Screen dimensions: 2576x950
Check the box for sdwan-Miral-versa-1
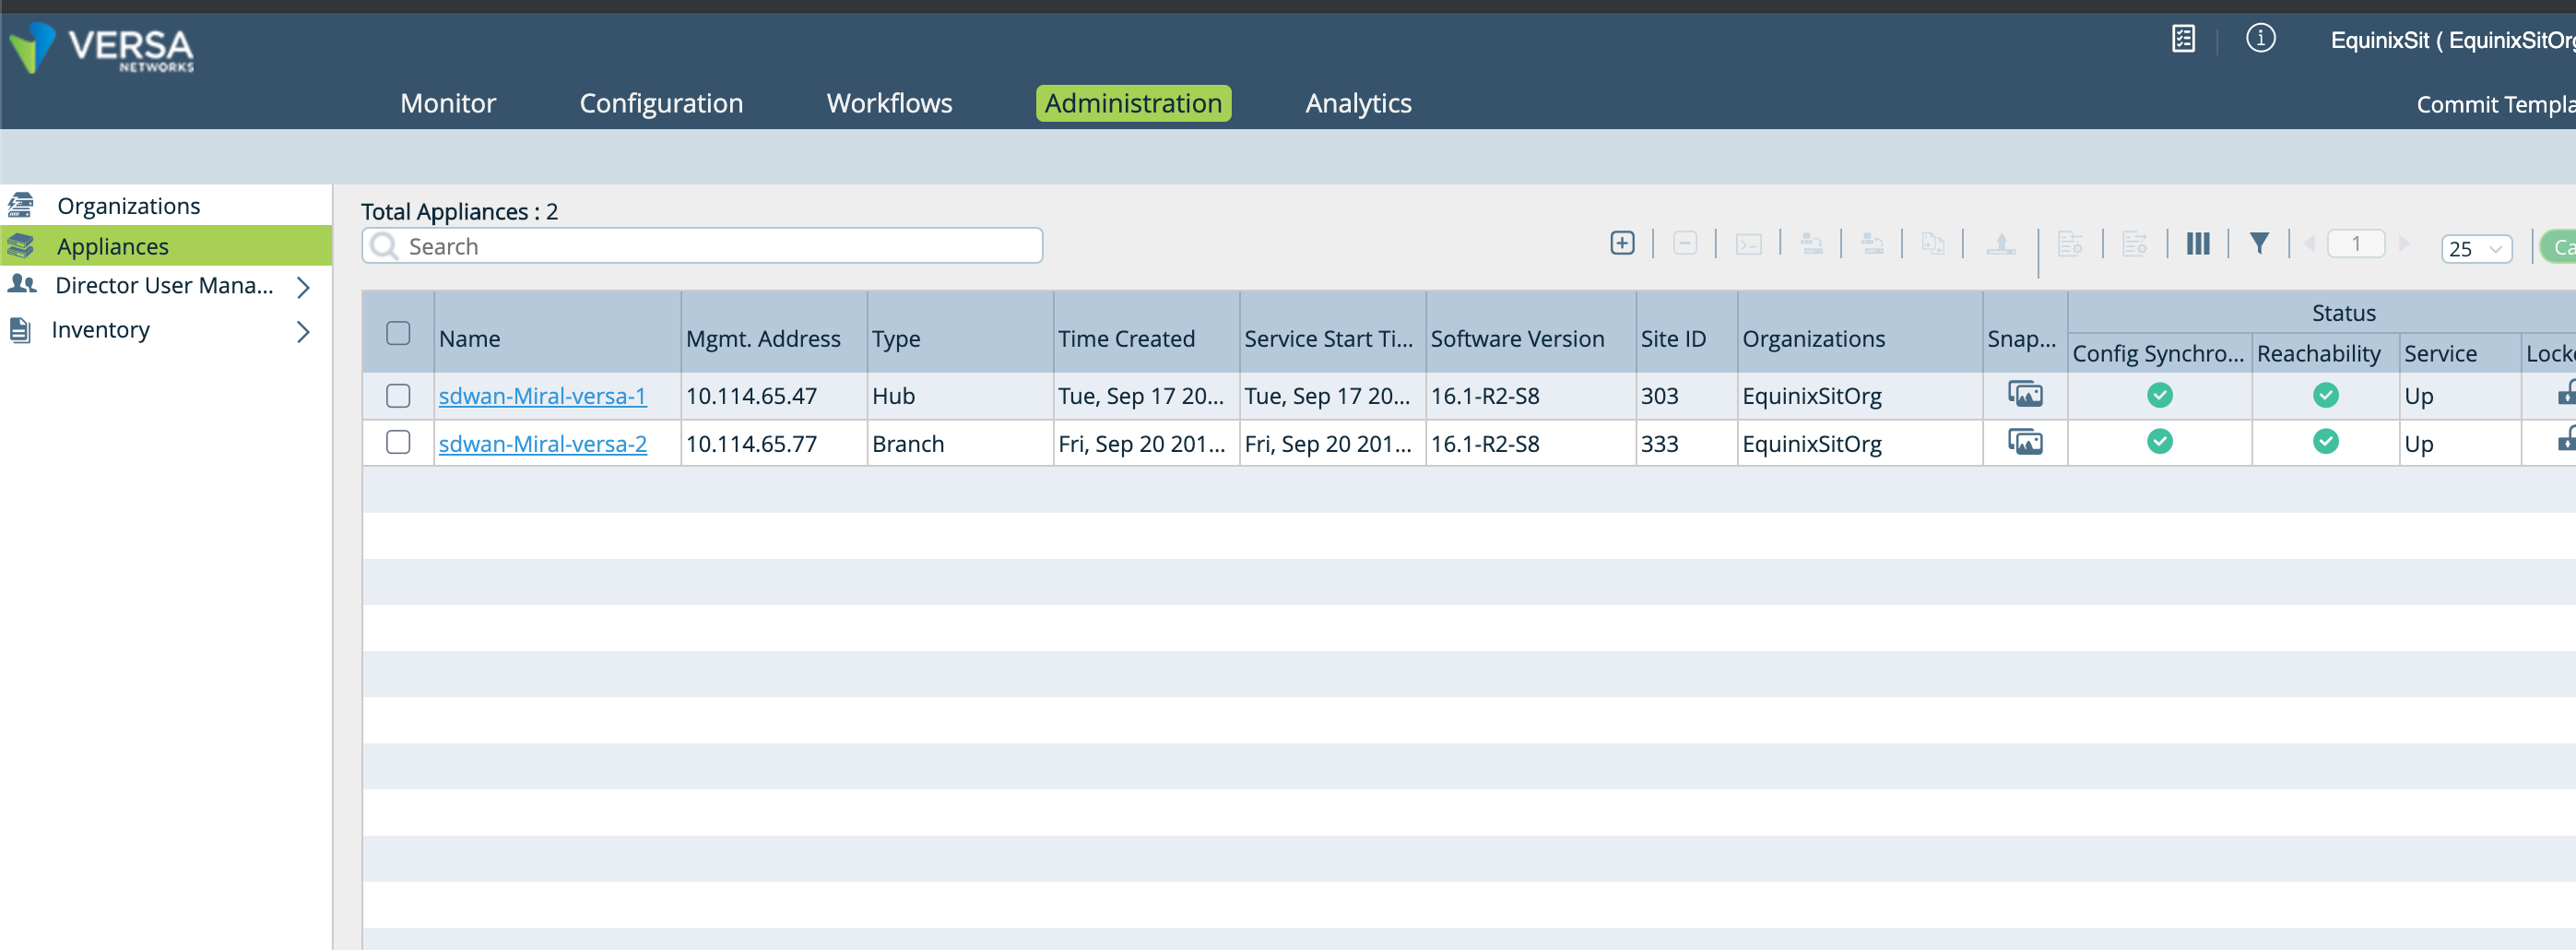398,396
